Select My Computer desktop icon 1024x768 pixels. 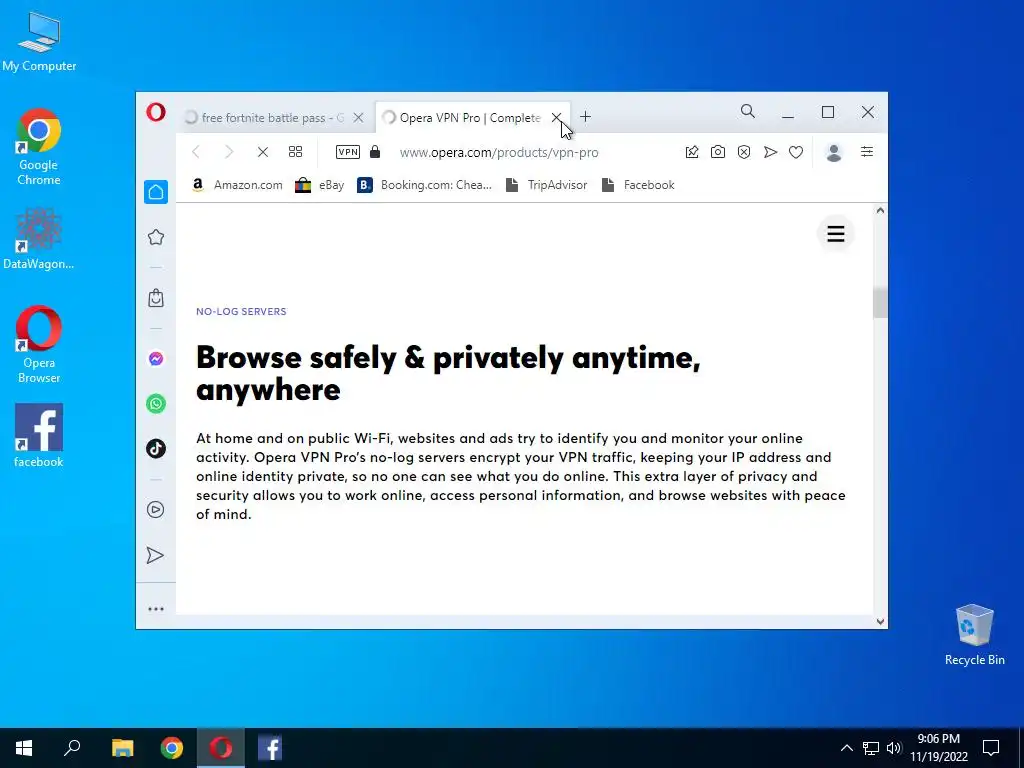(x=39, y=42)
